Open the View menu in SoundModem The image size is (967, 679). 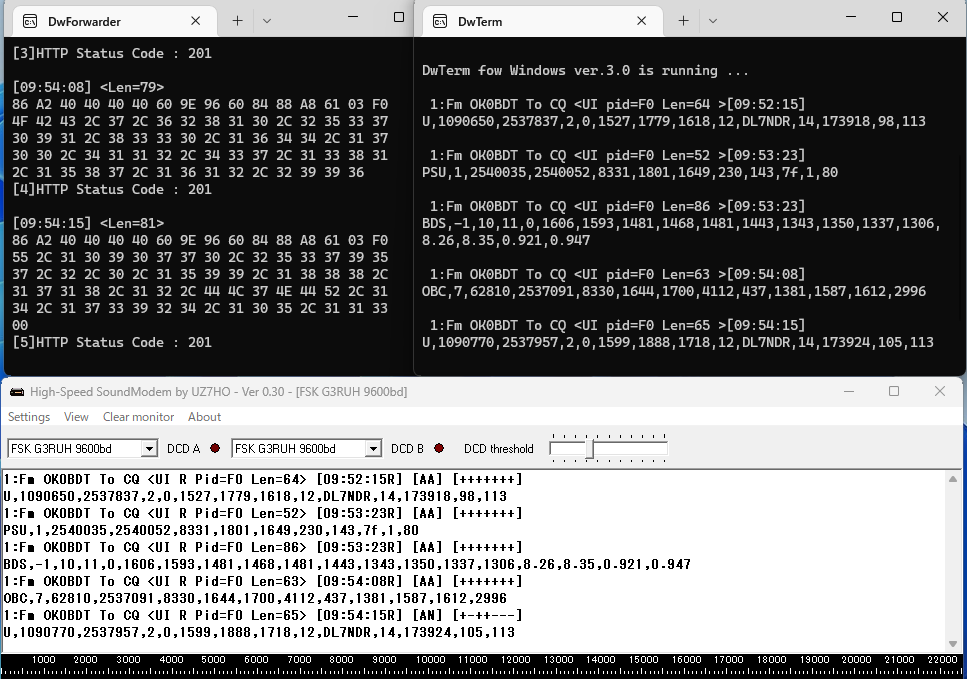pos(76,417)
